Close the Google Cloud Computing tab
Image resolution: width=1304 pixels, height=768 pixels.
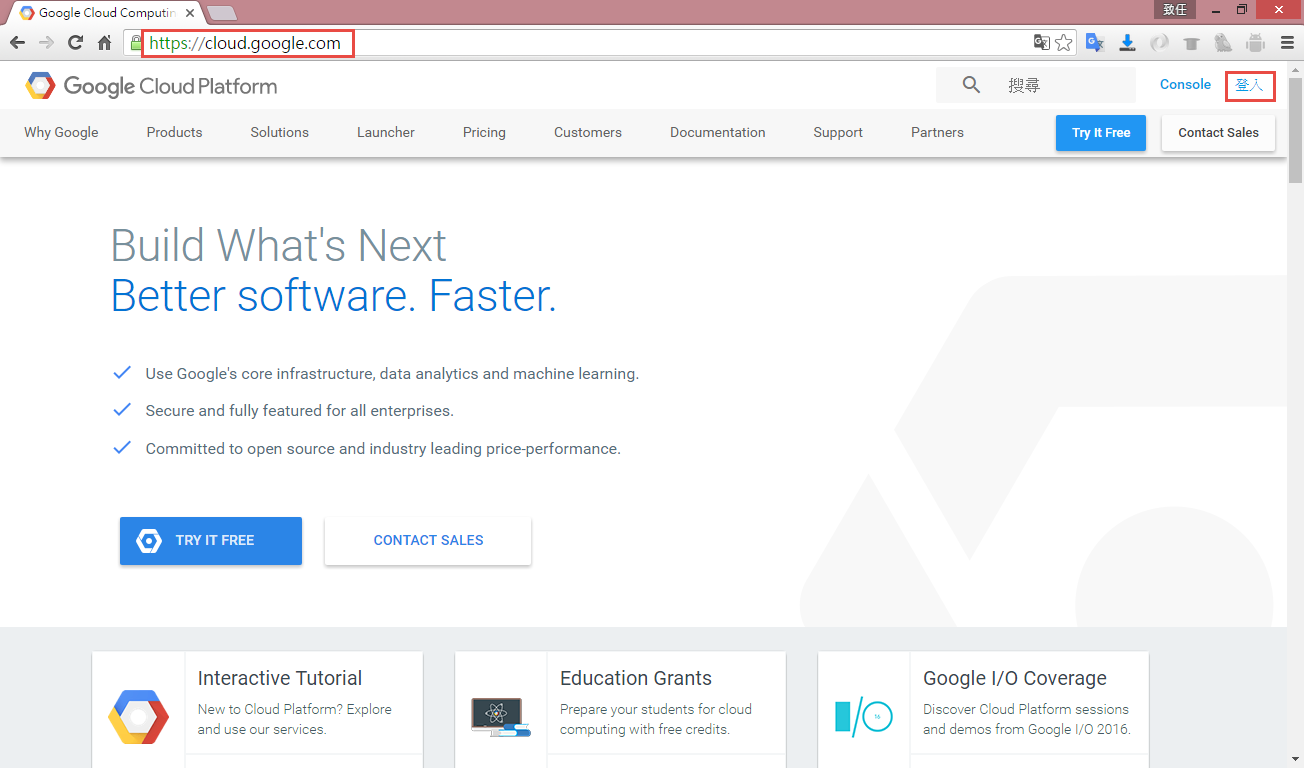point(190,13)
